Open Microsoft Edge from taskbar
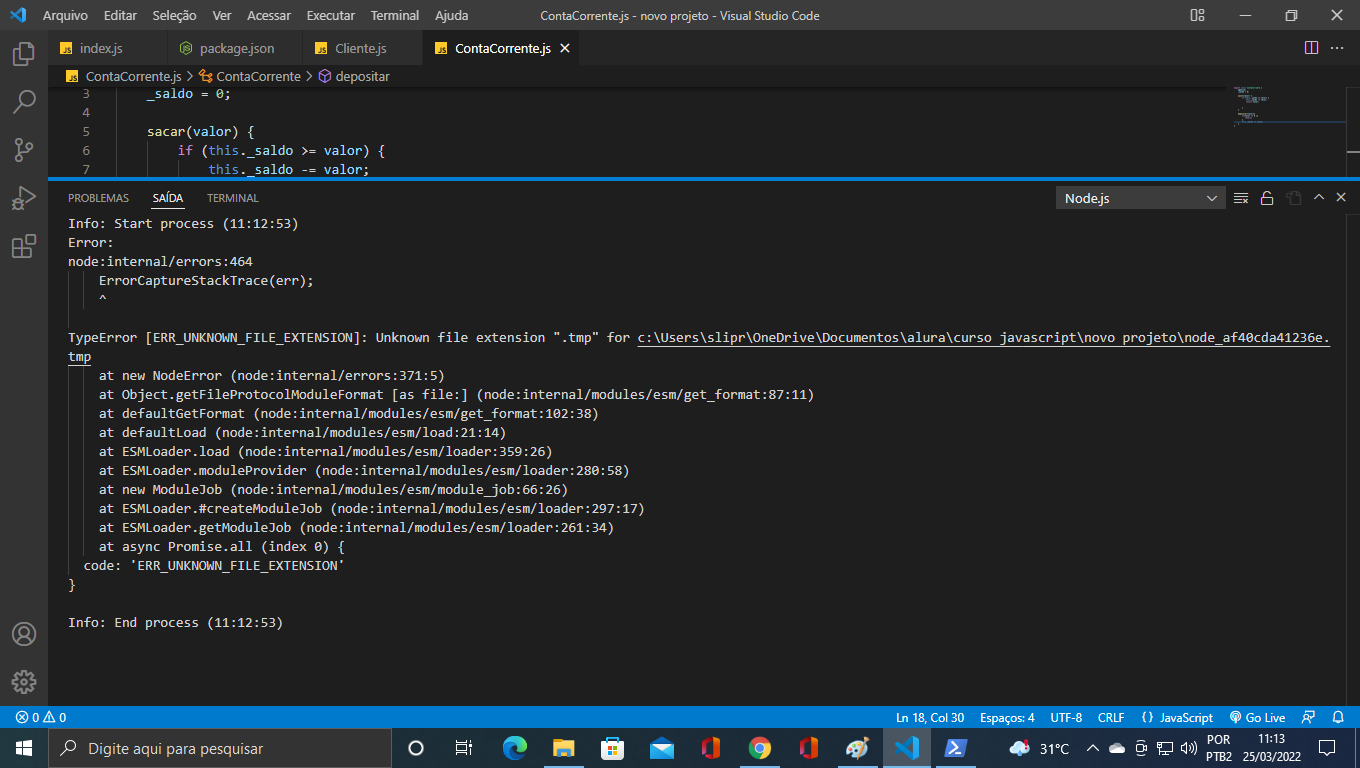The image size is (1360, 768). [x=514, y=748]
